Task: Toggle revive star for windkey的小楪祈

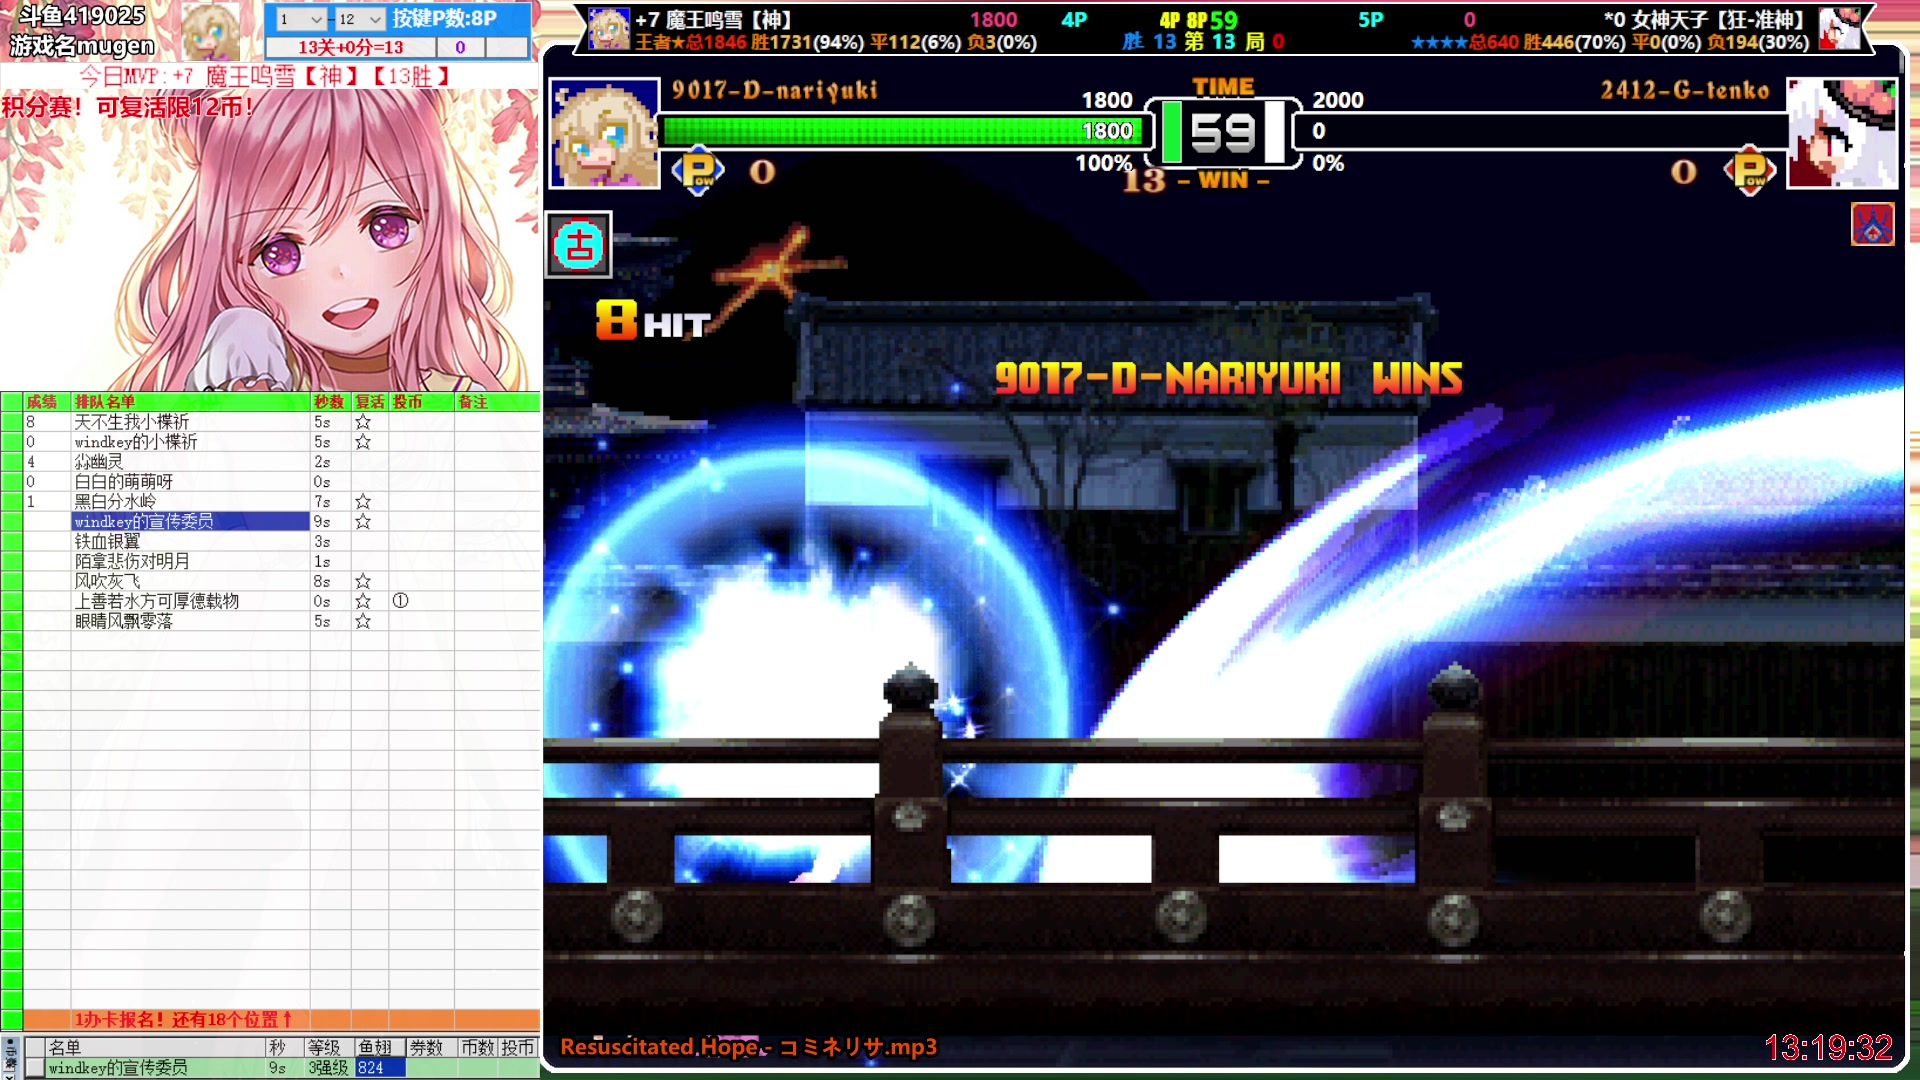Action: point(363,442)
